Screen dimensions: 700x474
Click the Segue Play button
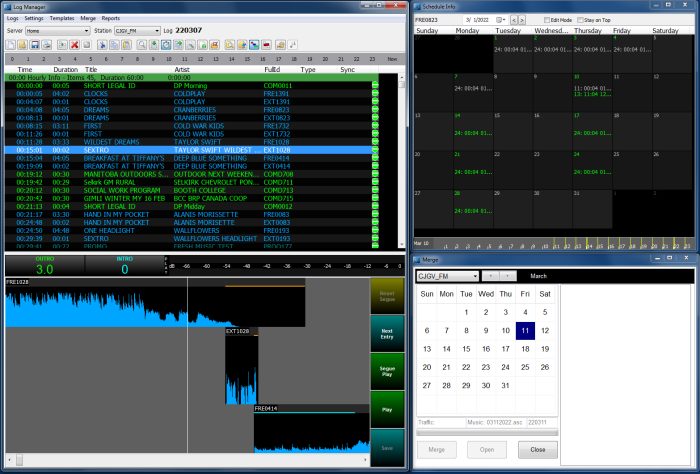pos(387,371)
